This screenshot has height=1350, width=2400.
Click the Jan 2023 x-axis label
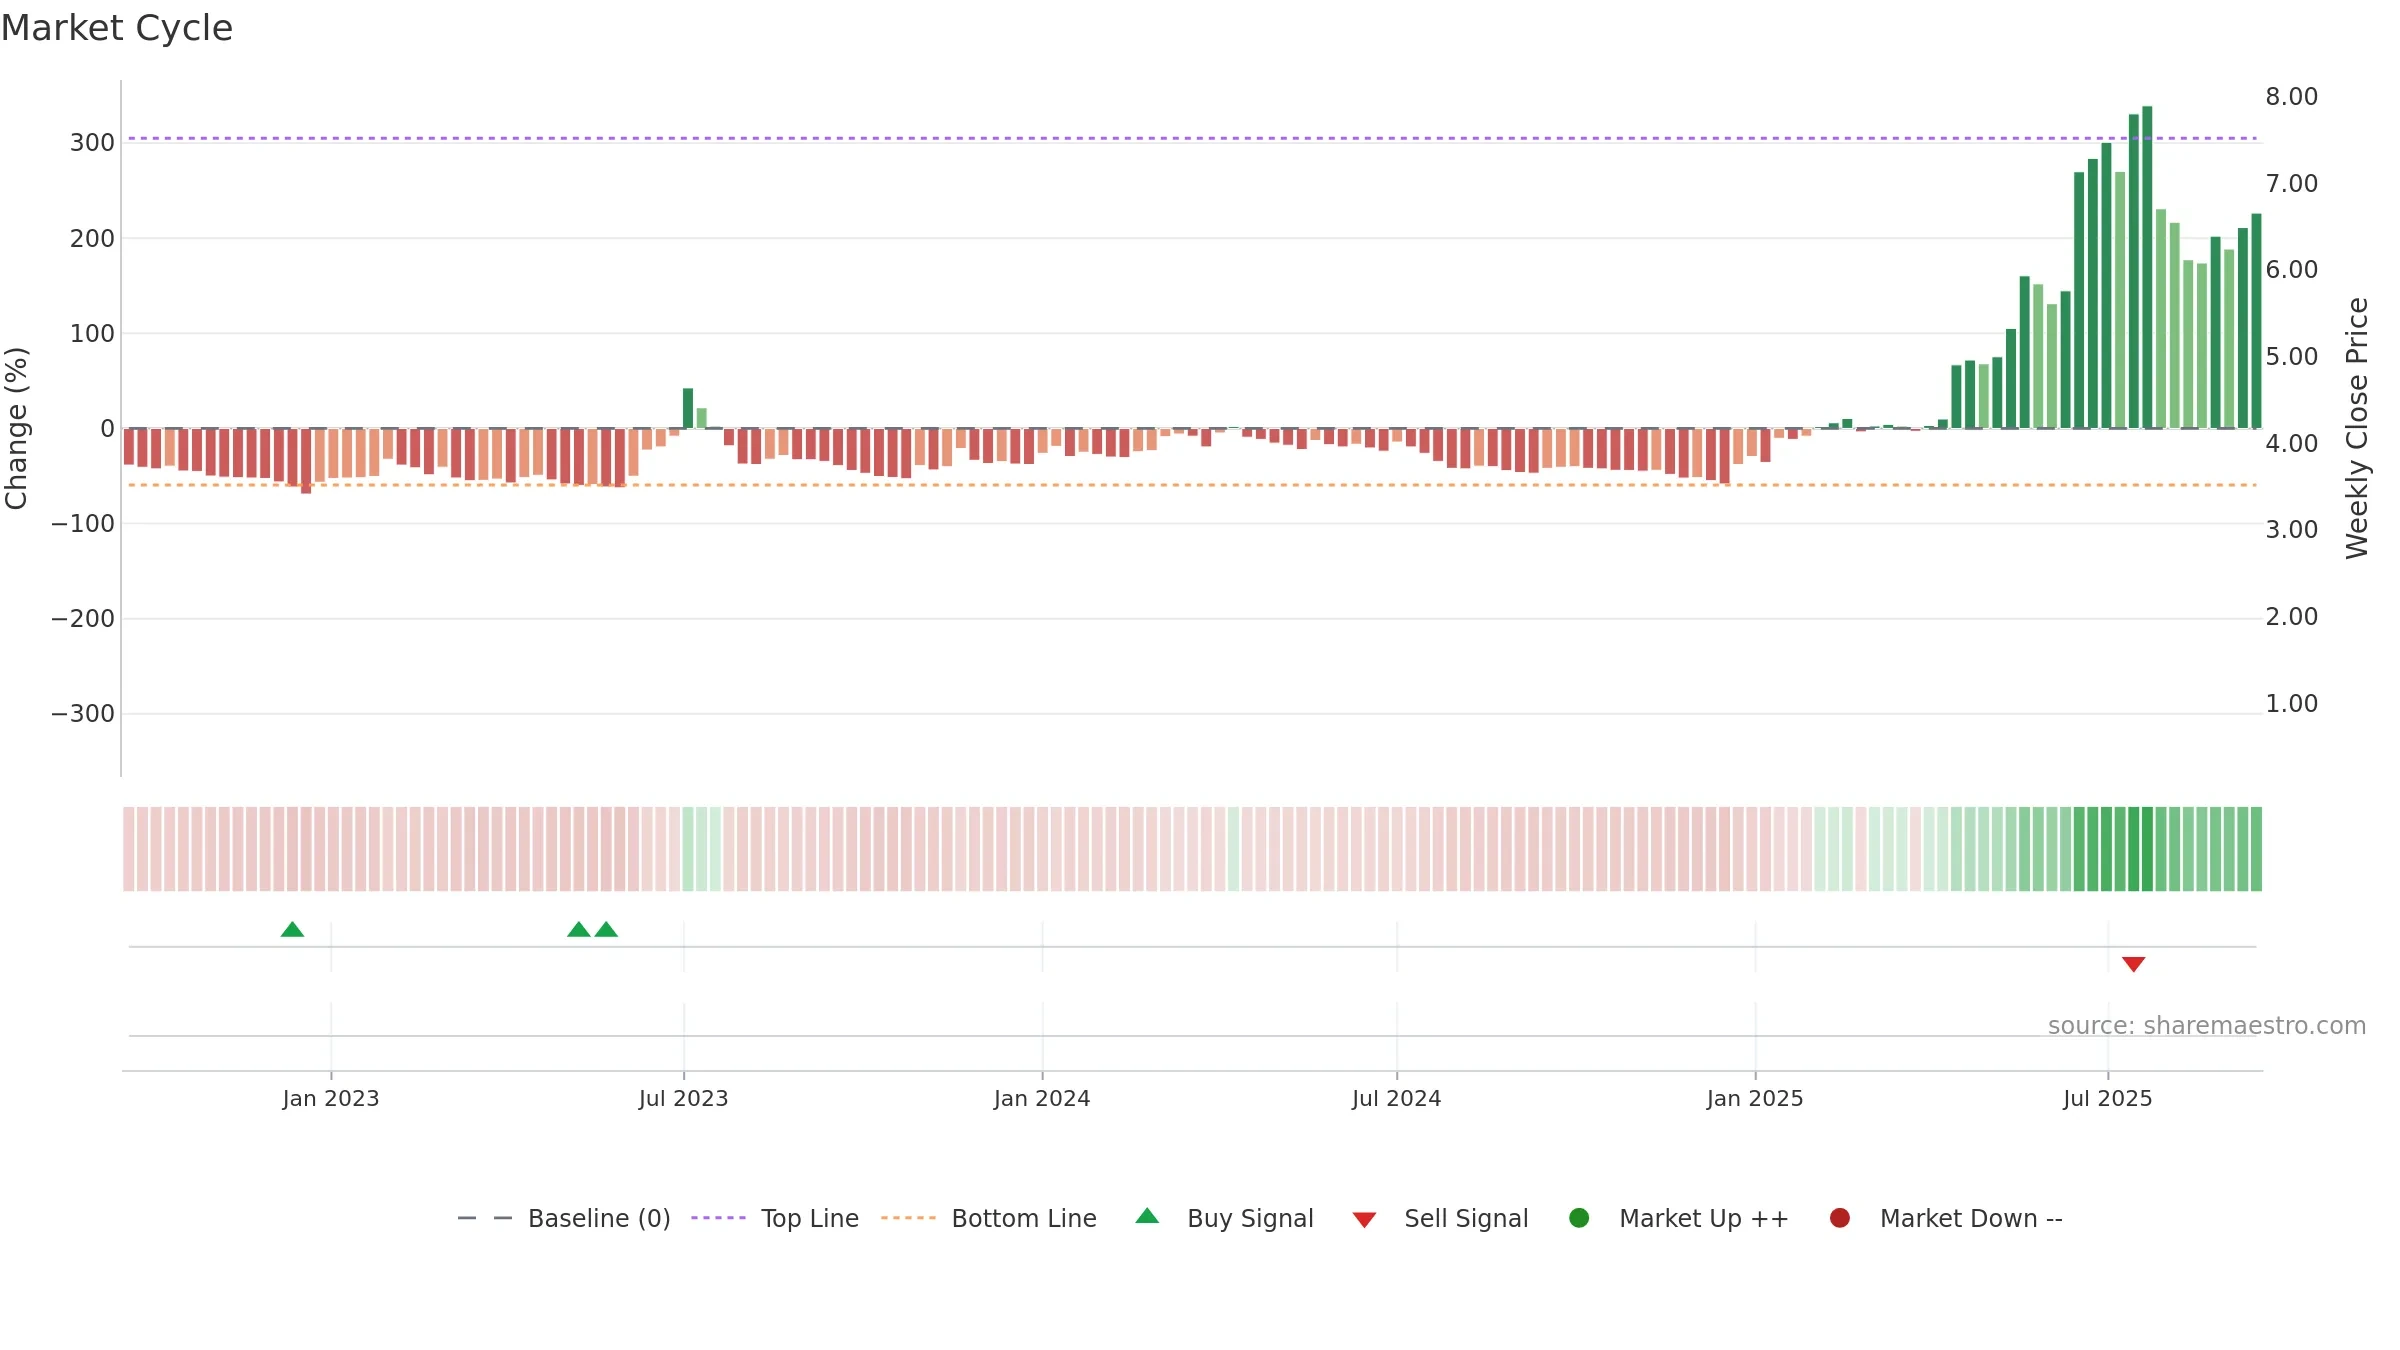click(x=331, y=1099)
